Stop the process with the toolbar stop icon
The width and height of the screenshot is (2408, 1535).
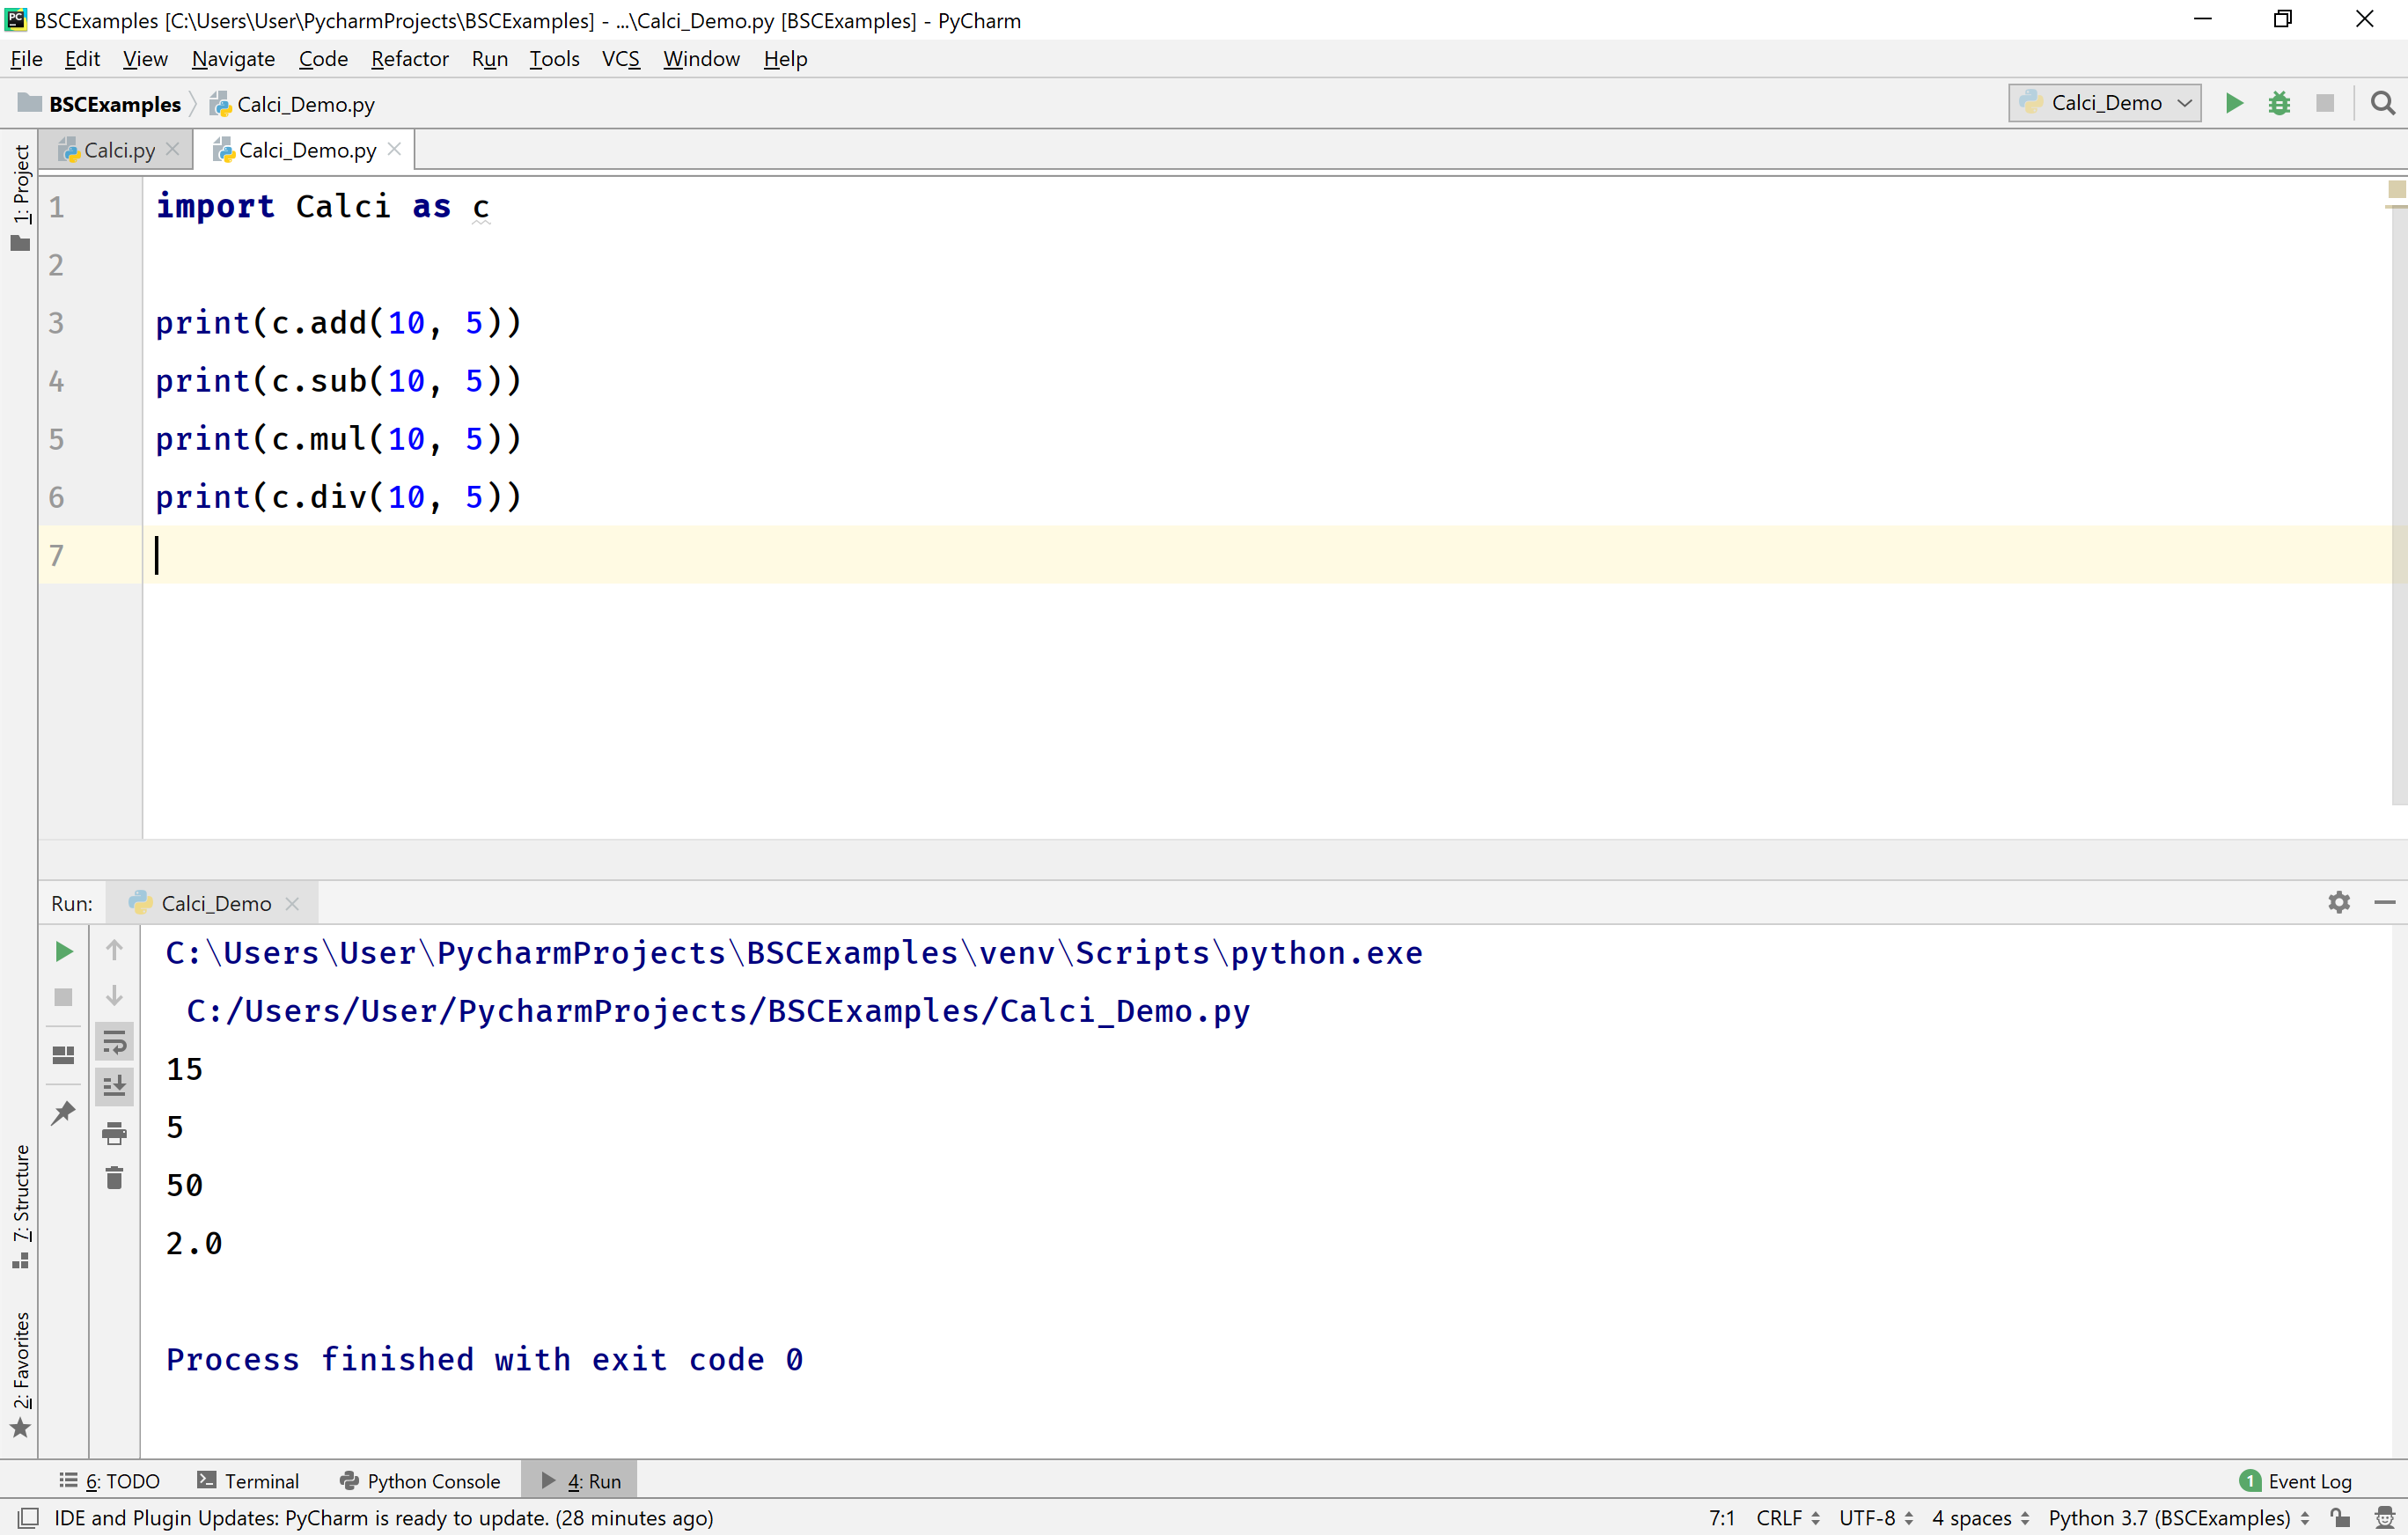point(2325,103)
